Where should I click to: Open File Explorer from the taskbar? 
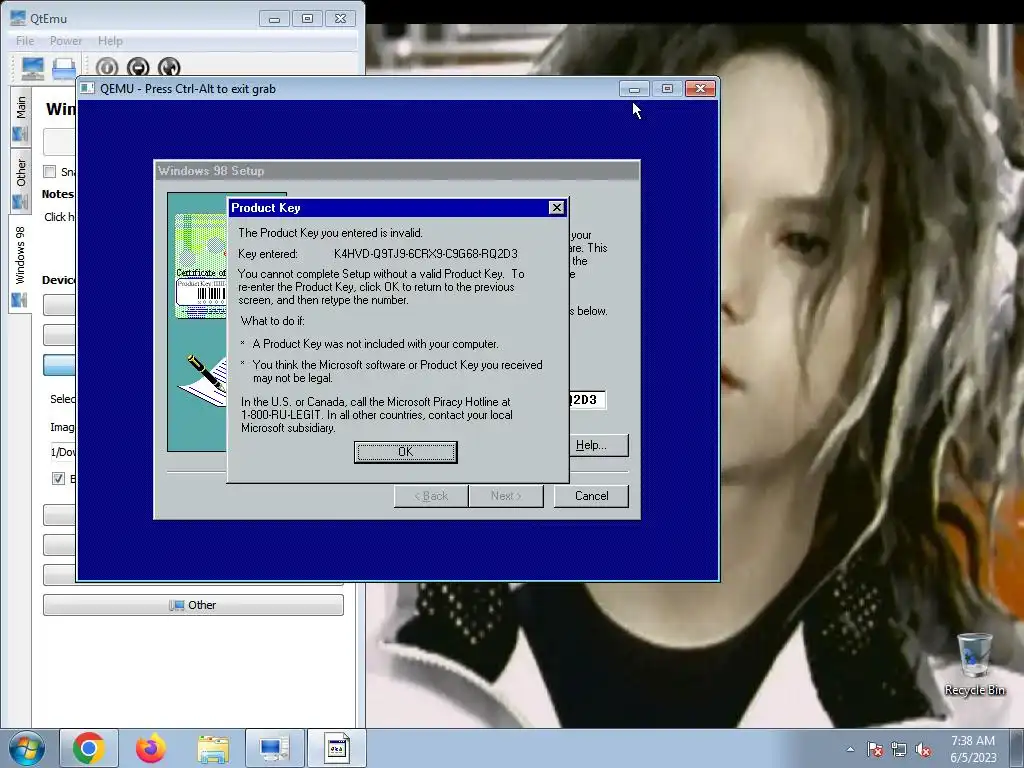[x=213, y=748]
